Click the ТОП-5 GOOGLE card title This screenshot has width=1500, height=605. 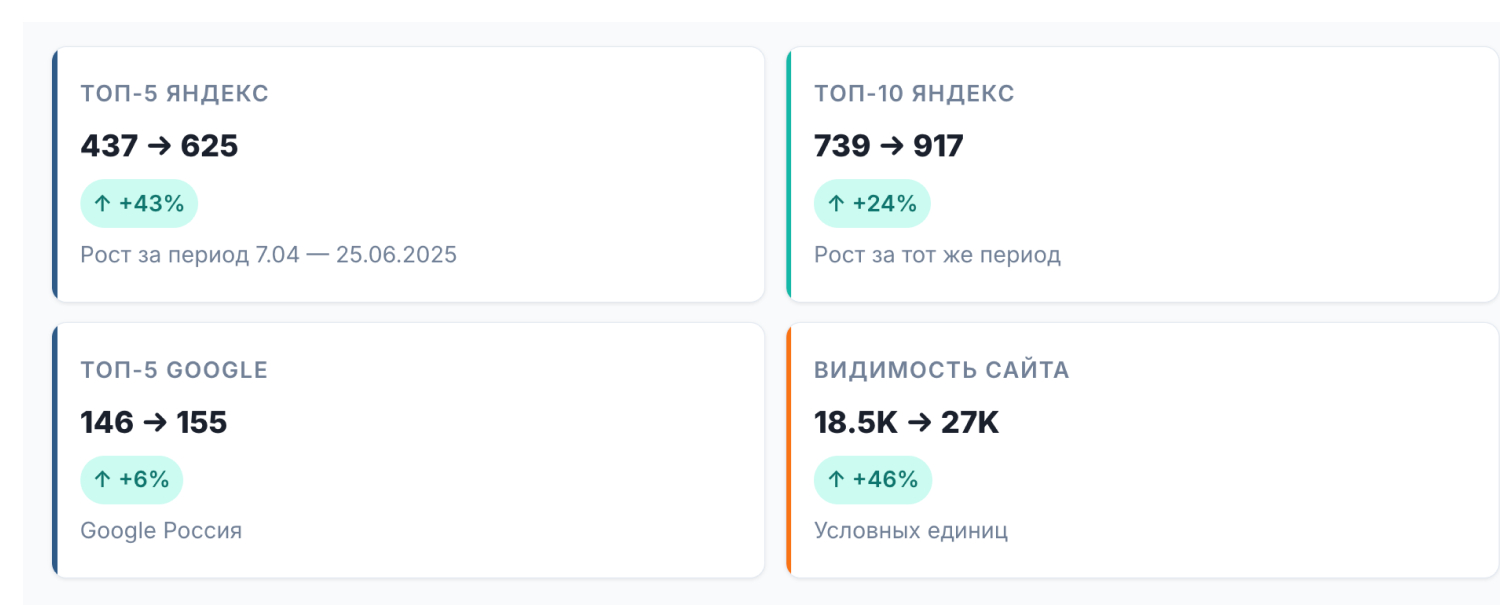click(174, 370)
